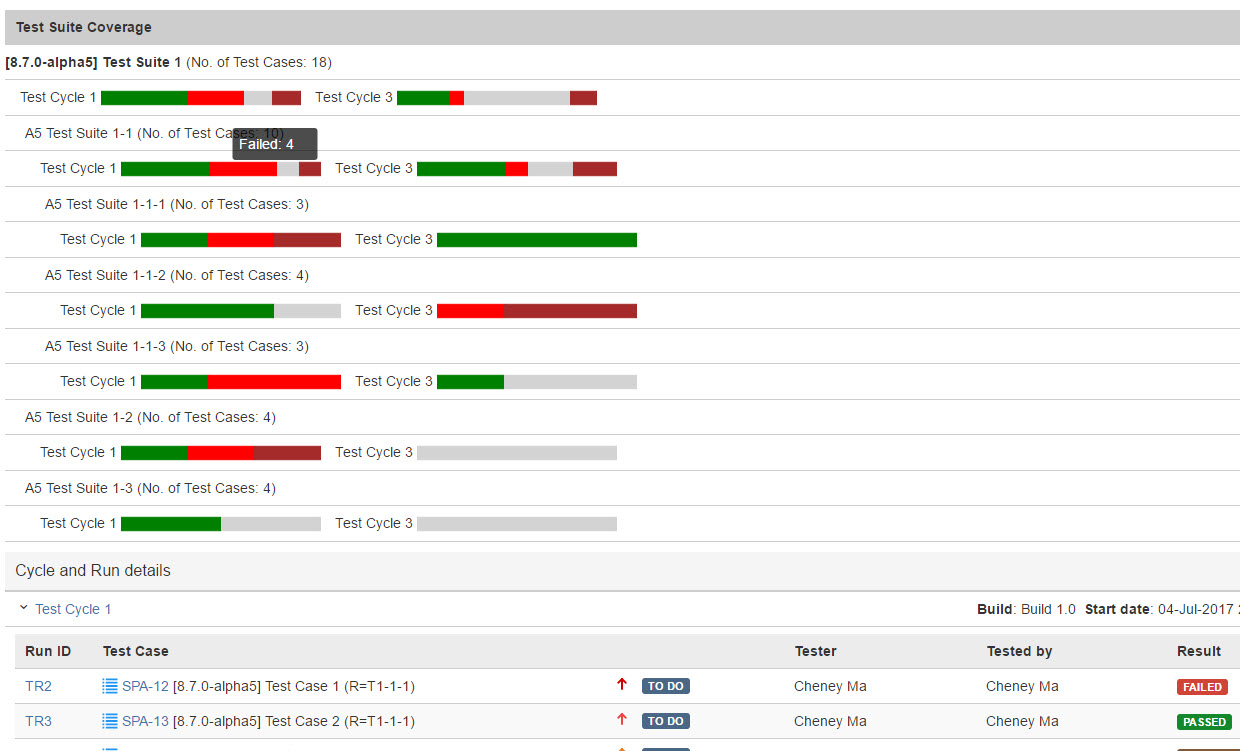Image resolution: width=1240 pixels, height=751 pixels.
Task: Click the test case icon beside SPA-13
Action: point(110,721)
